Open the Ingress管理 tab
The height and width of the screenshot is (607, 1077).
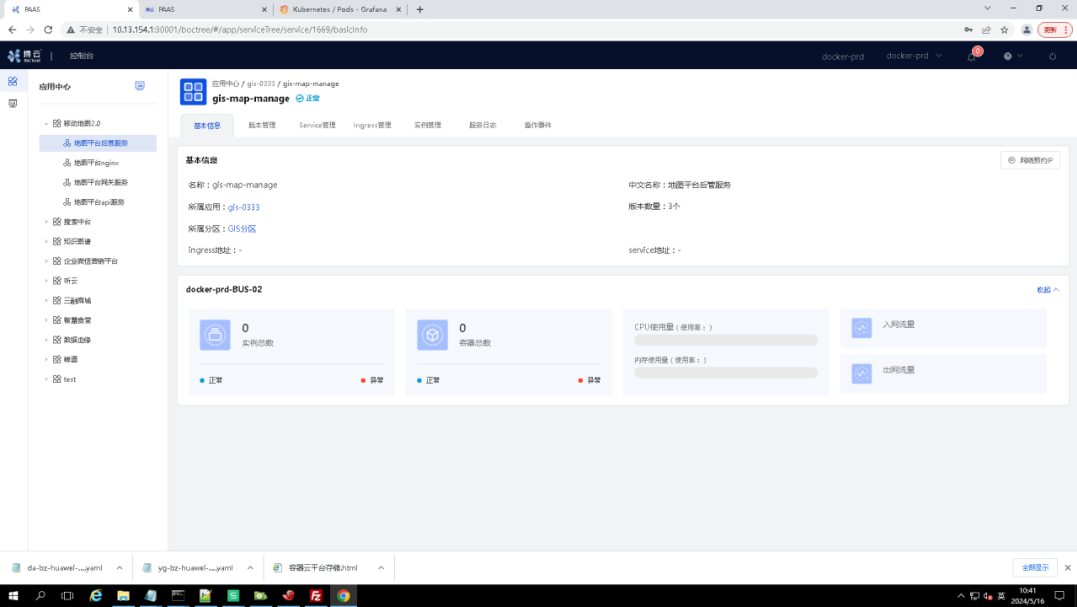click(372, 125)
